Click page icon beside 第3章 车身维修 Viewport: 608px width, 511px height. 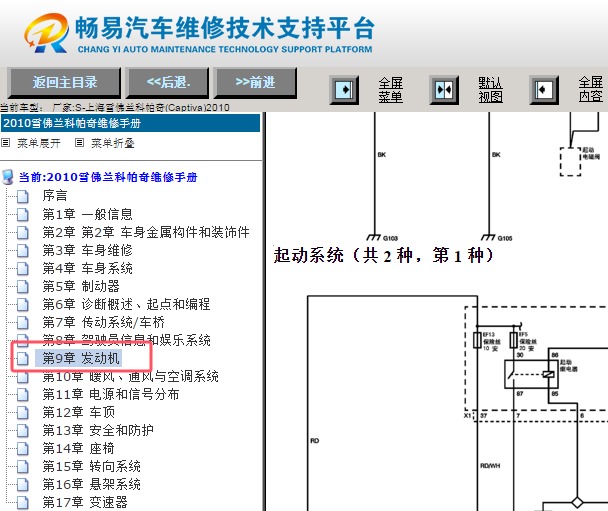point(23,250)
